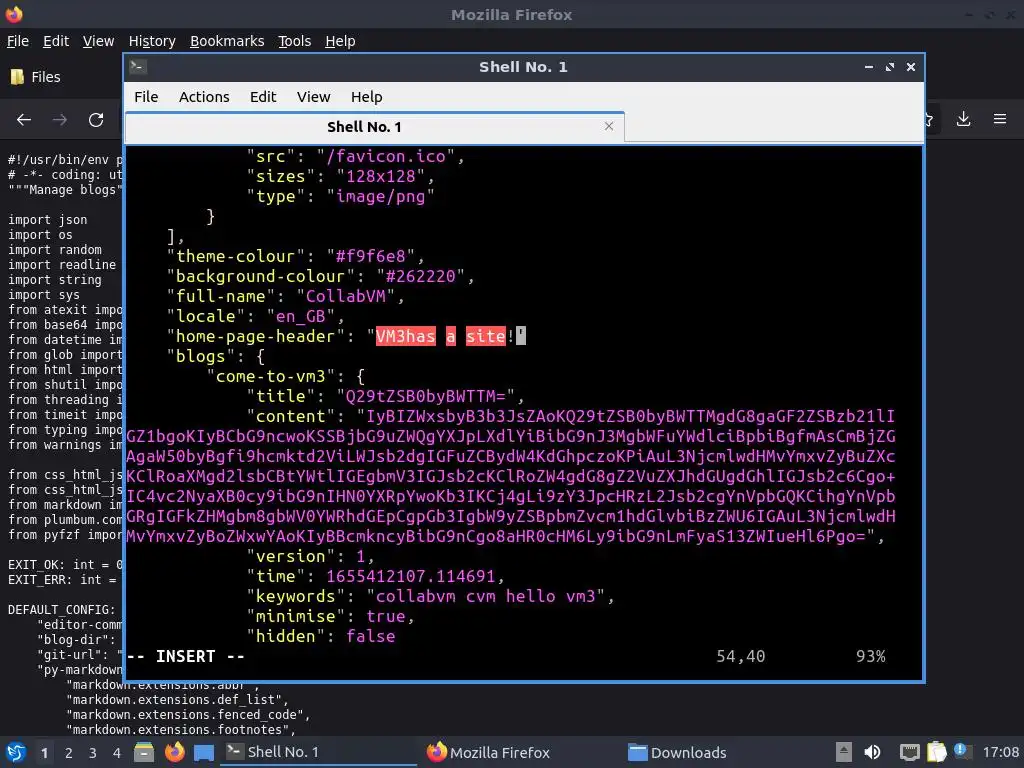Click the highlighted word "site" in vim
1024x768 pixels.
[485, 336]
